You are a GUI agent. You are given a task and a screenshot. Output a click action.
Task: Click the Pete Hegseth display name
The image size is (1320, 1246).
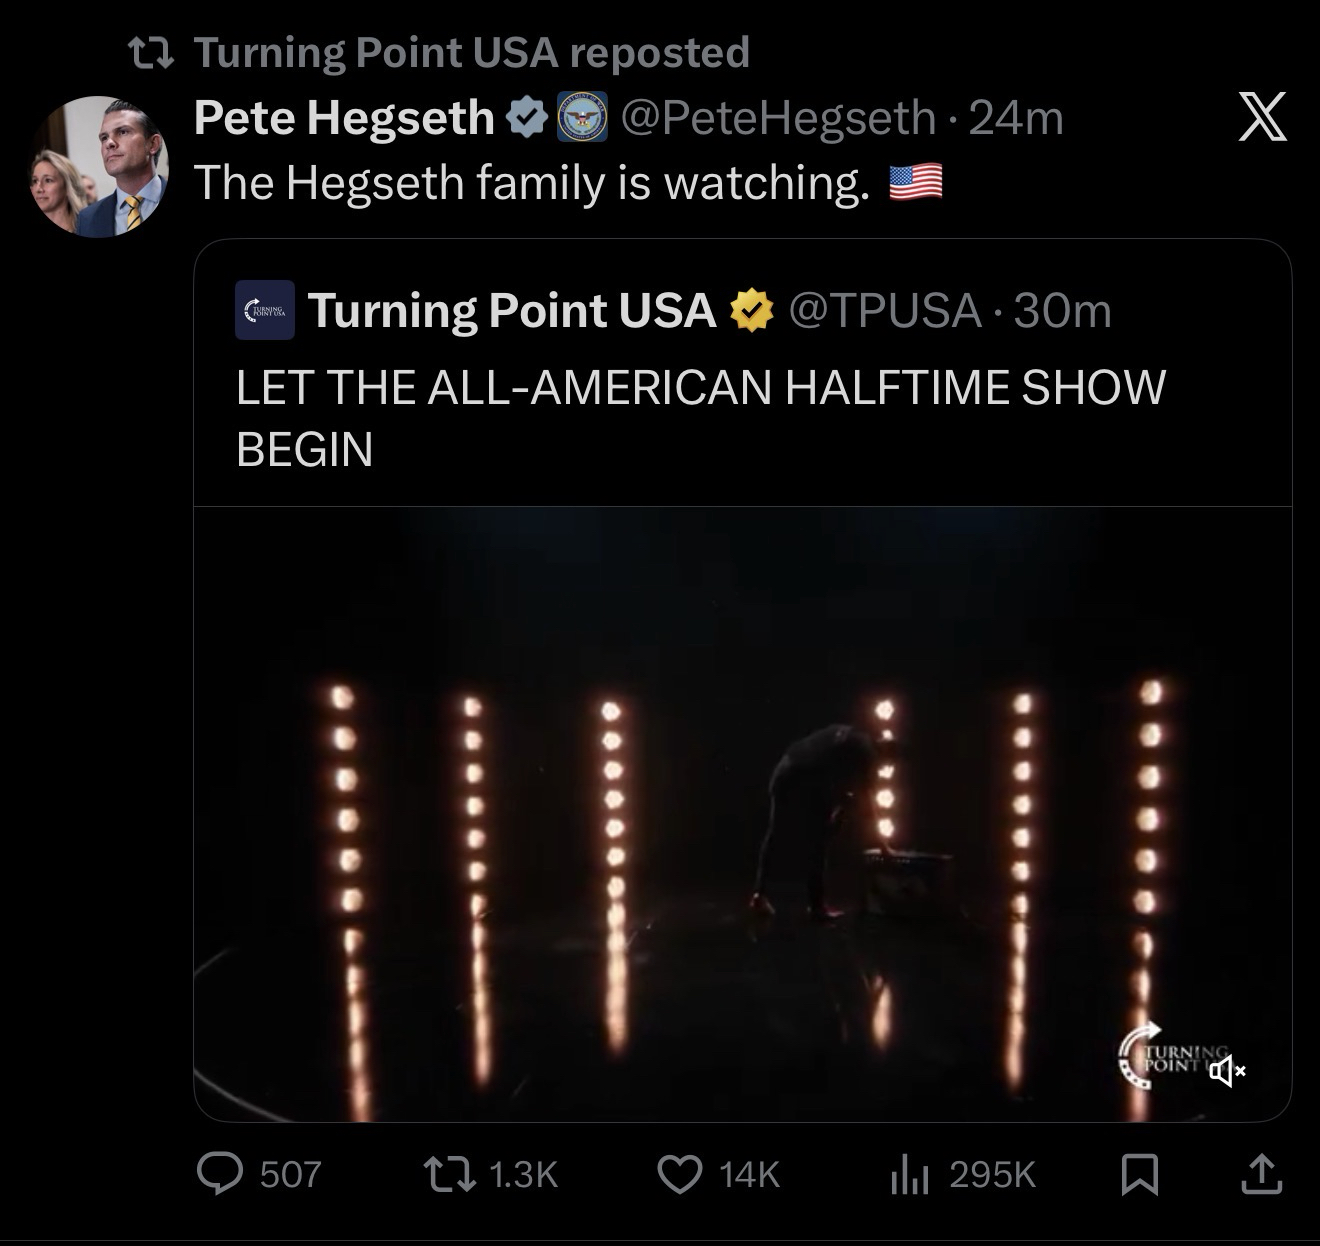[343, 118]
